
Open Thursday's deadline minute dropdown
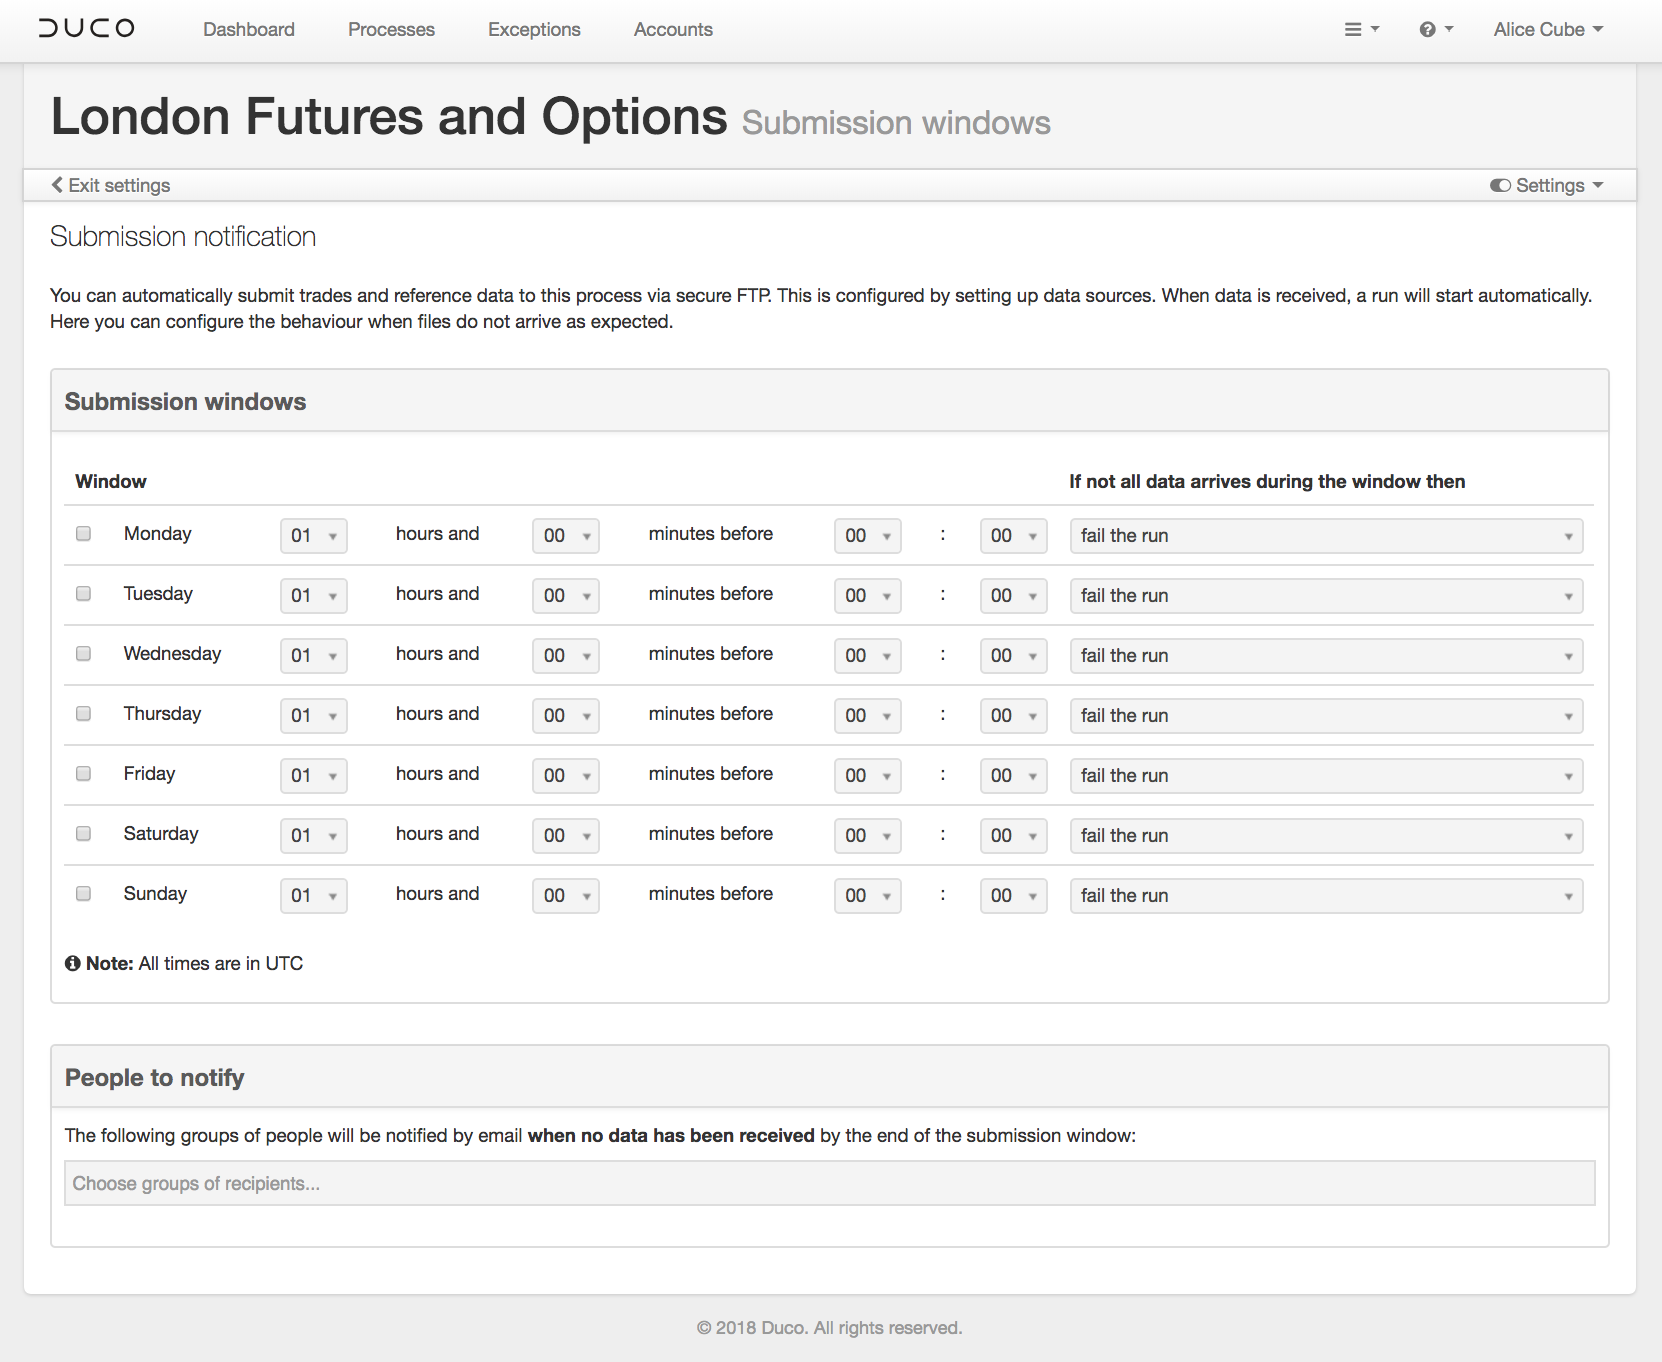tap(1014, 716)
